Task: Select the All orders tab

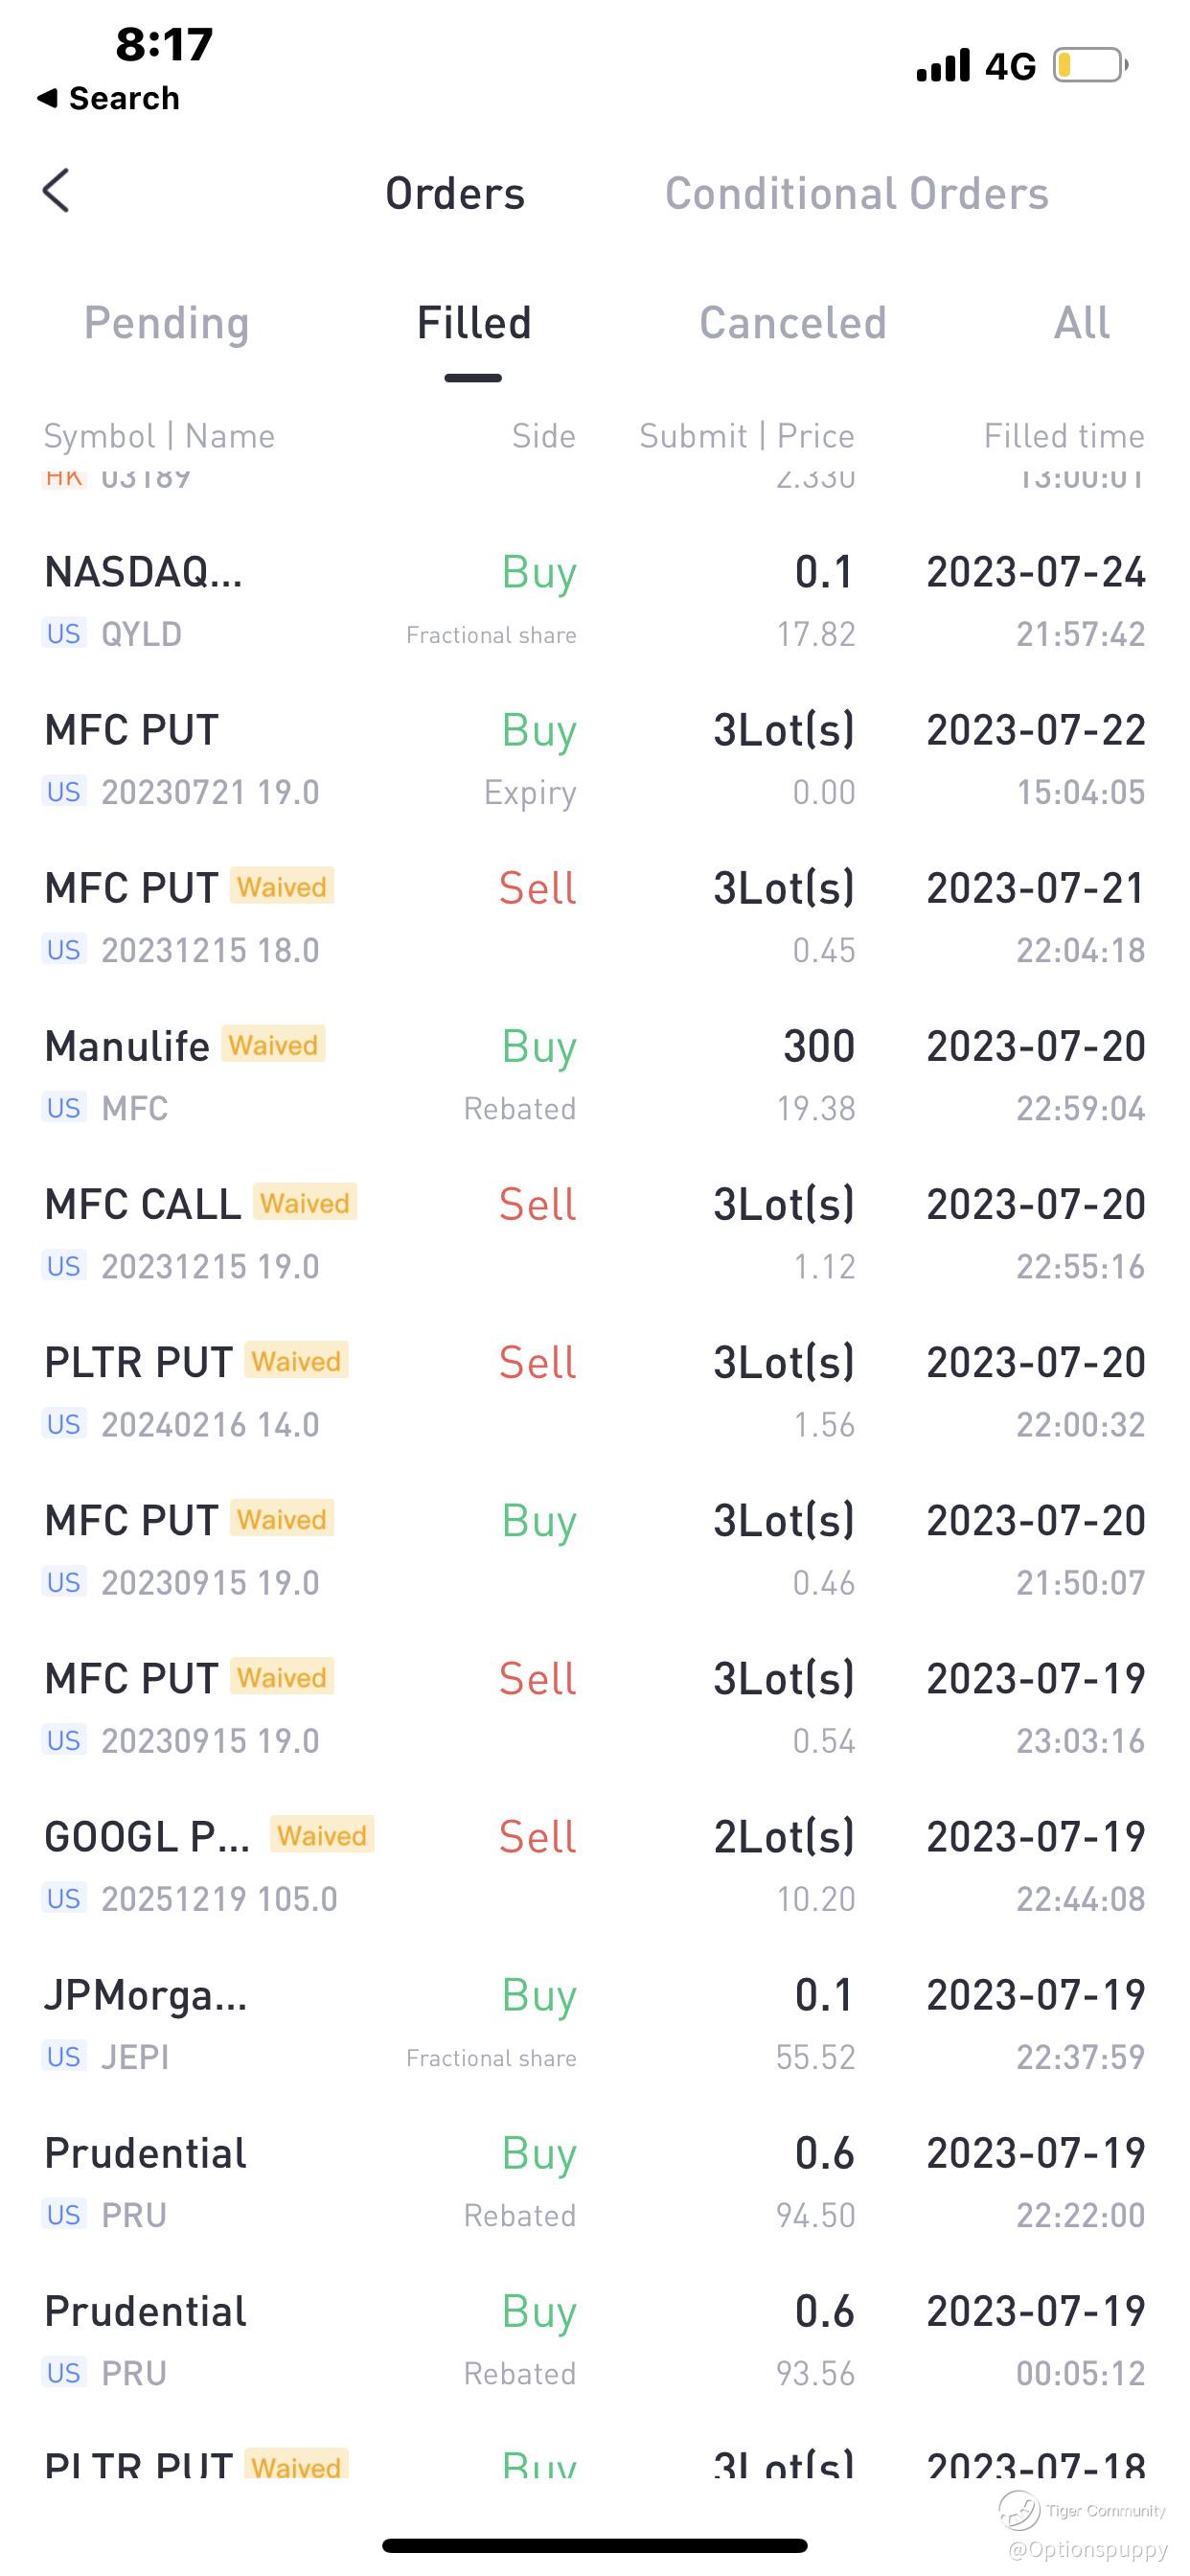Action: pos(1081,323)
